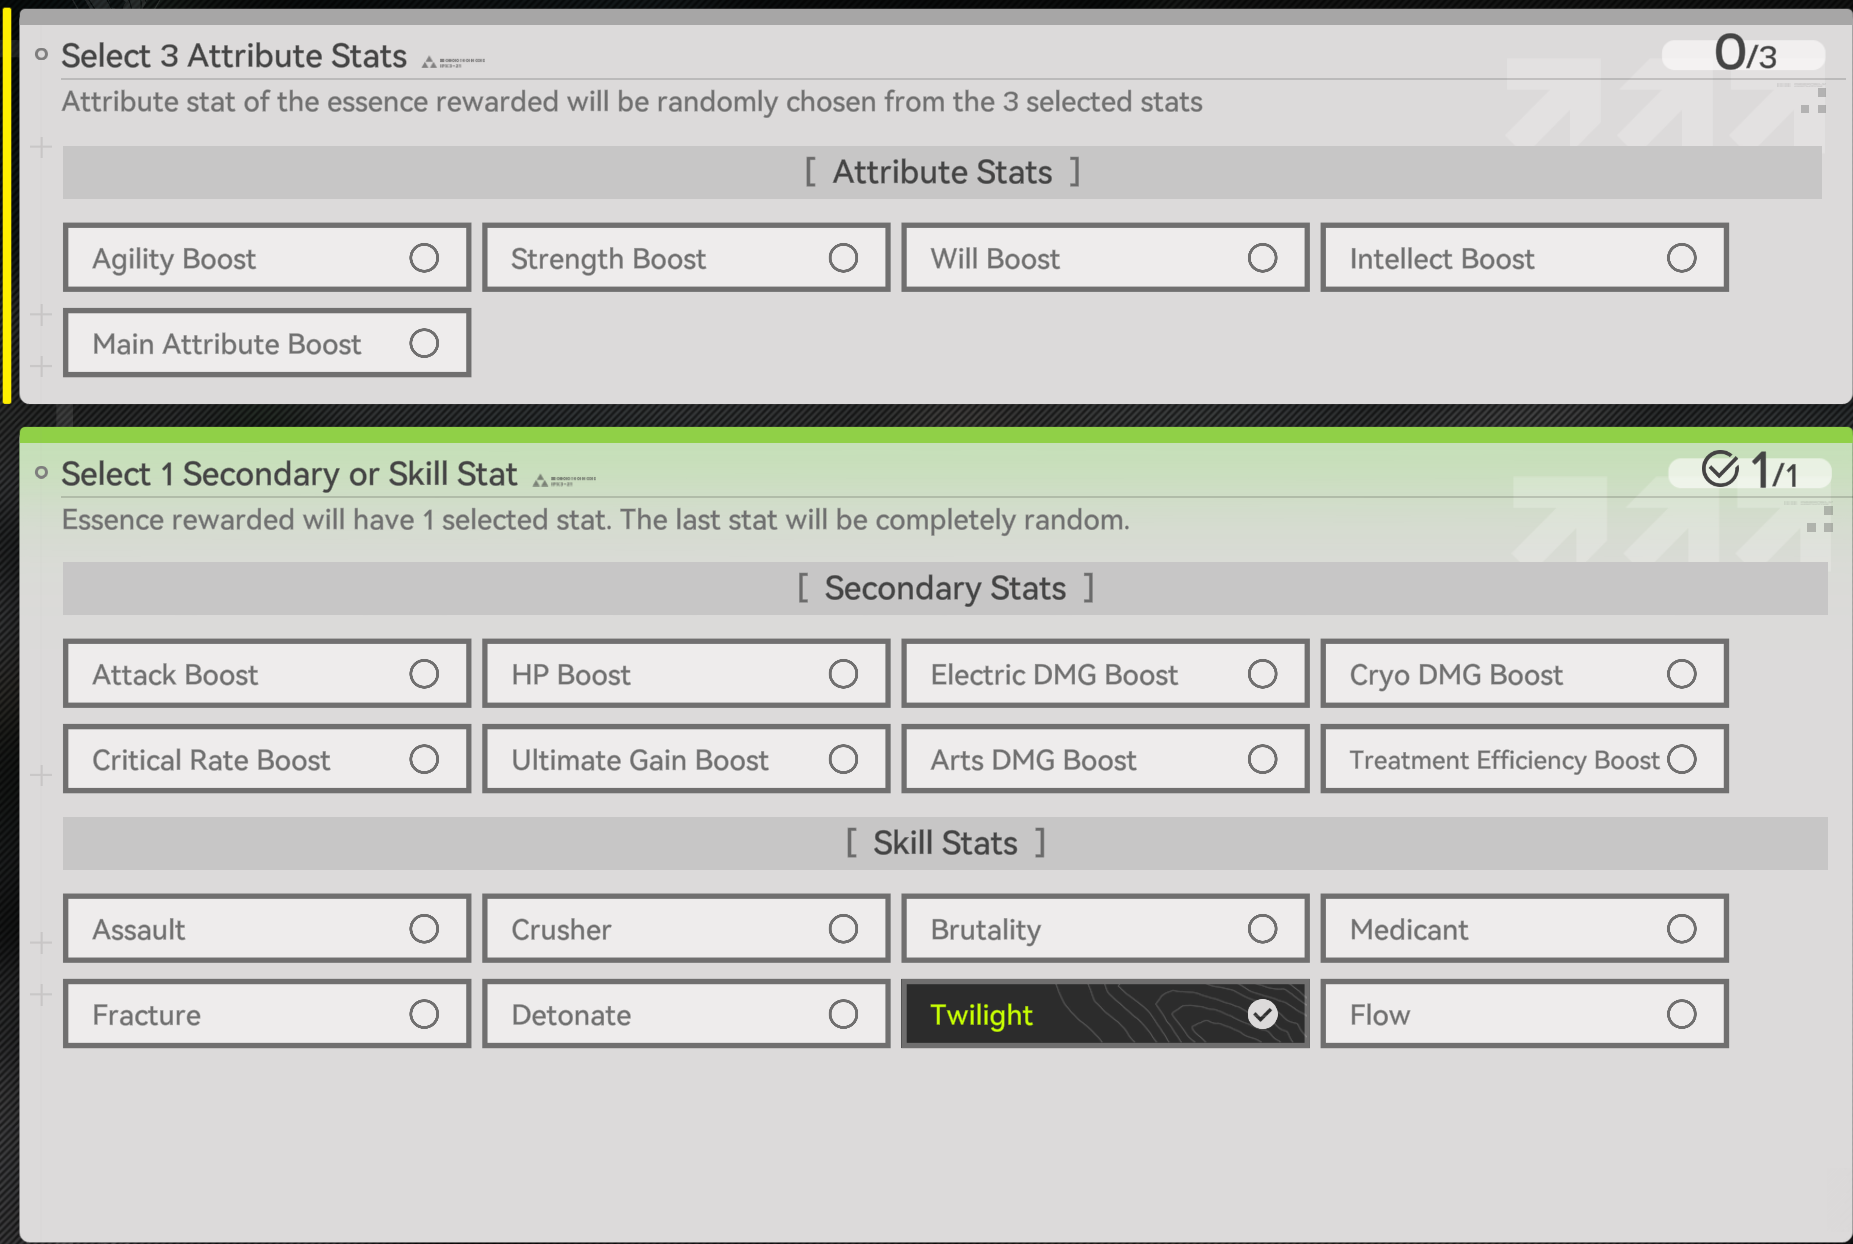Select Attack Boost secondary stat
This screenshot has width=1853, height=1244.
(x=267, y=674)
